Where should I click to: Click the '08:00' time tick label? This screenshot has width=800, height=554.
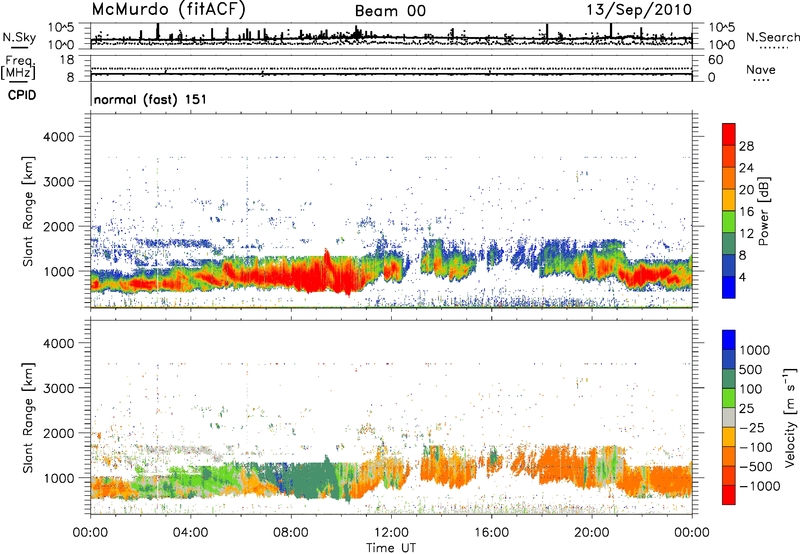point(291,533)
